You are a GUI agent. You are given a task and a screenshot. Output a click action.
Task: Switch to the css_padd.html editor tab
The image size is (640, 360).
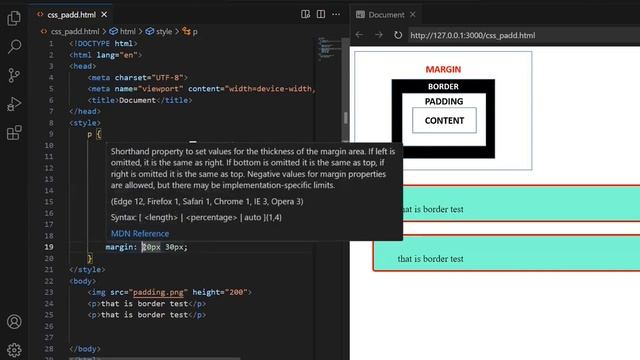coord(71,15)
